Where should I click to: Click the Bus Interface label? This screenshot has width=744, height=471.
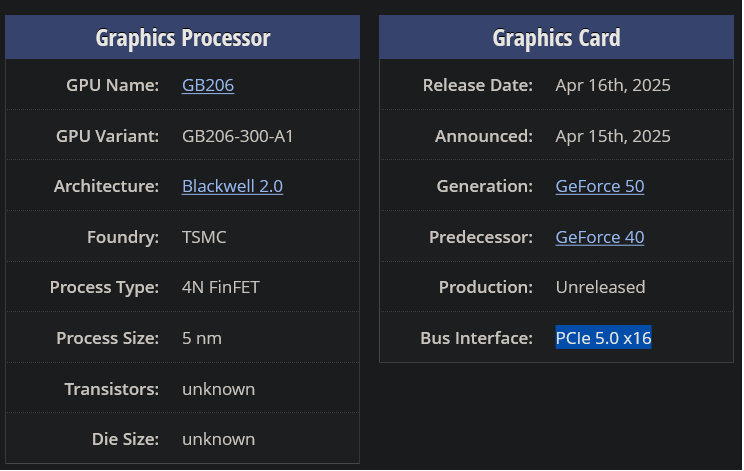(x=476, y=338)
